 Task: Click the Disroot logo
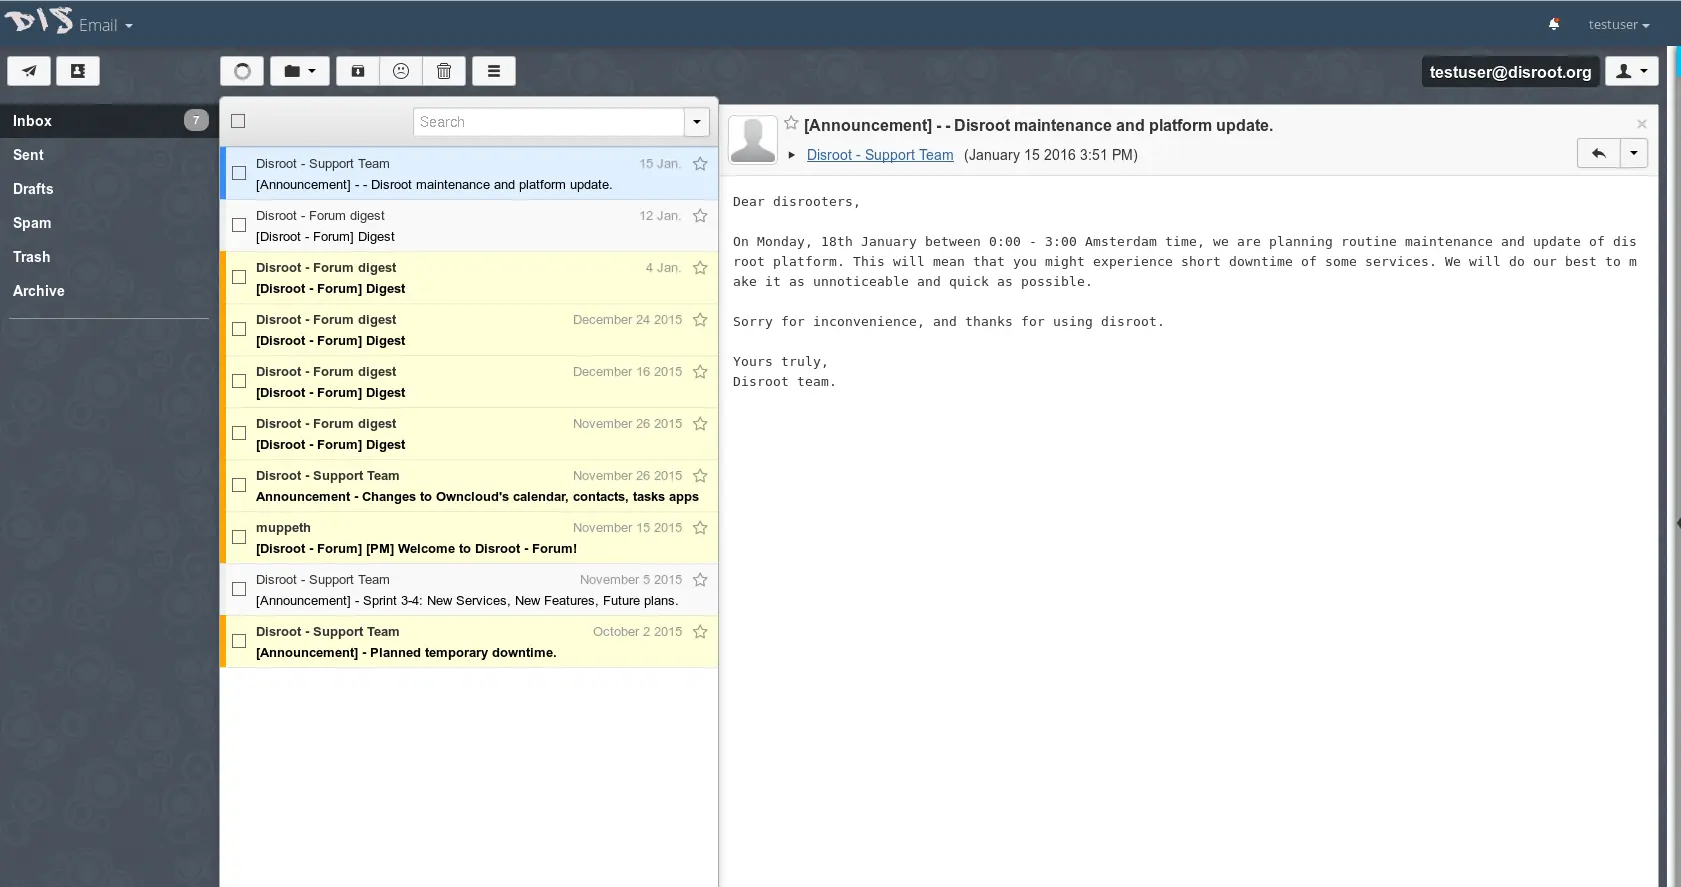pyautogui.click(x=38, y=20)
